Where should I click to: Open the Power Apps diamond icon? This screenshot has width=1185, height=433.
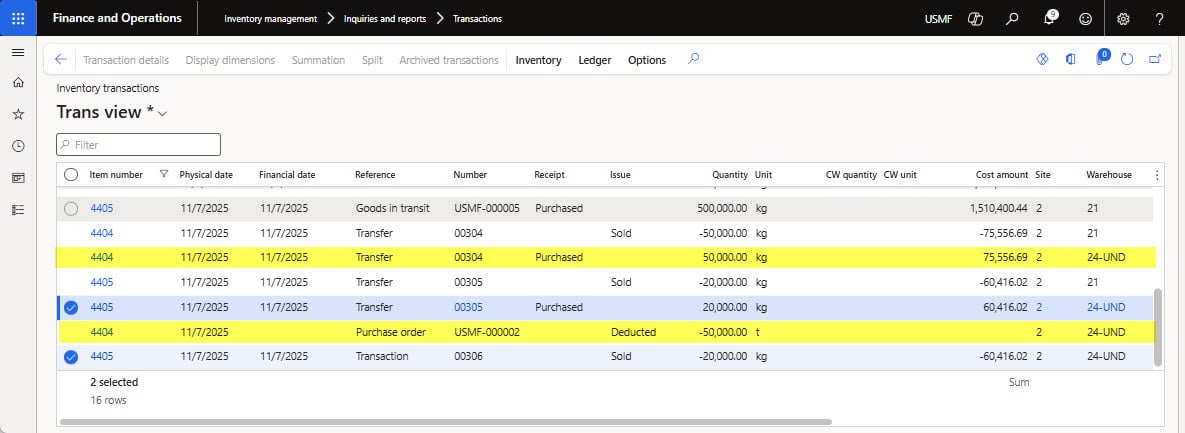point(1042,59)
